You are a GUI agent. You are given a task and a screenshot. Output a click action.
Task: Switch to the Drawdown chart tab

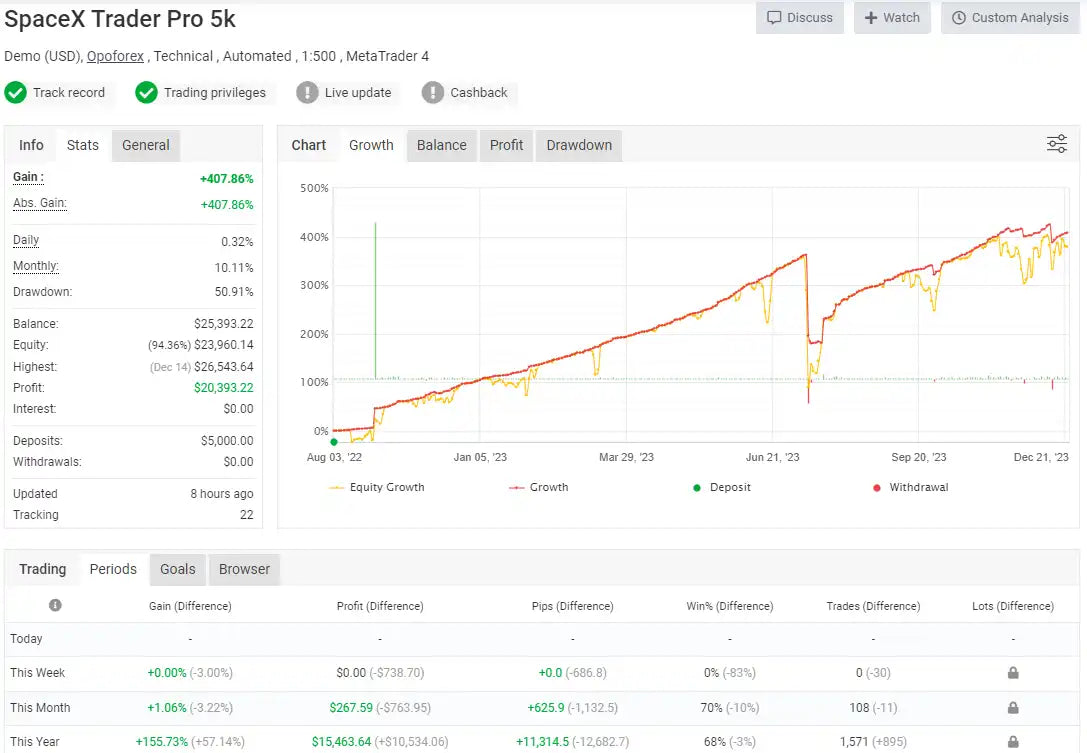(x=579, y=145)
